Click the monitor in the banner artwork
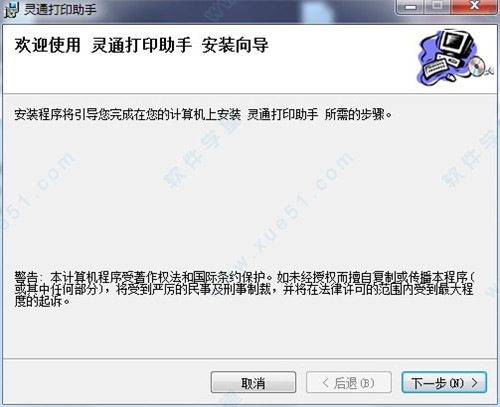This screenshot has height=407, width=500. coord(456,43)
